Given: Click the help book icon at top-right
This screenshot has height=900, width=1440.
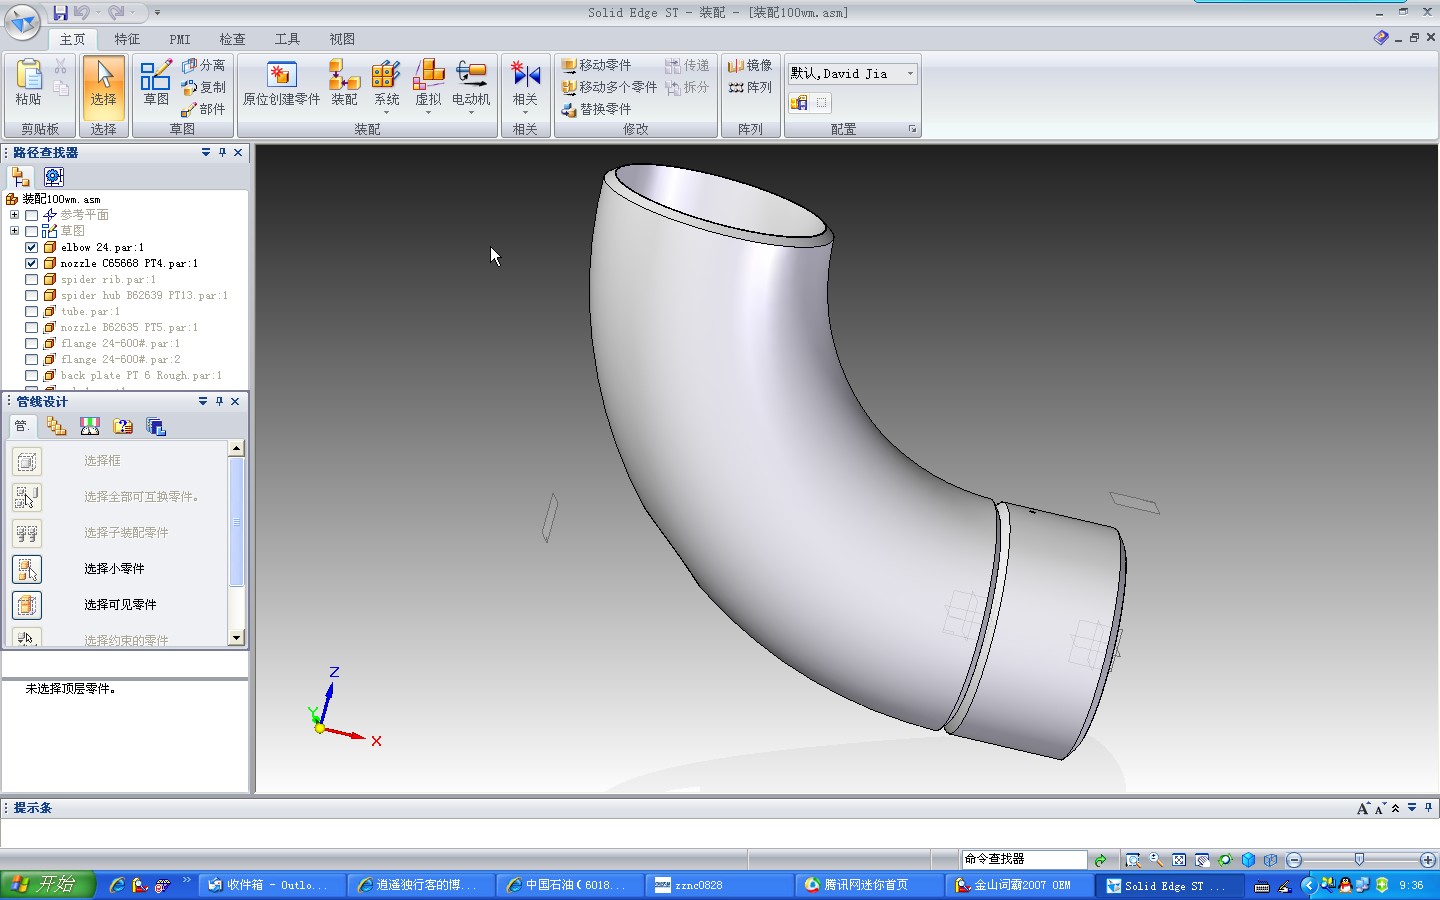Looking at the screenshot, I should pos(1381,37).
